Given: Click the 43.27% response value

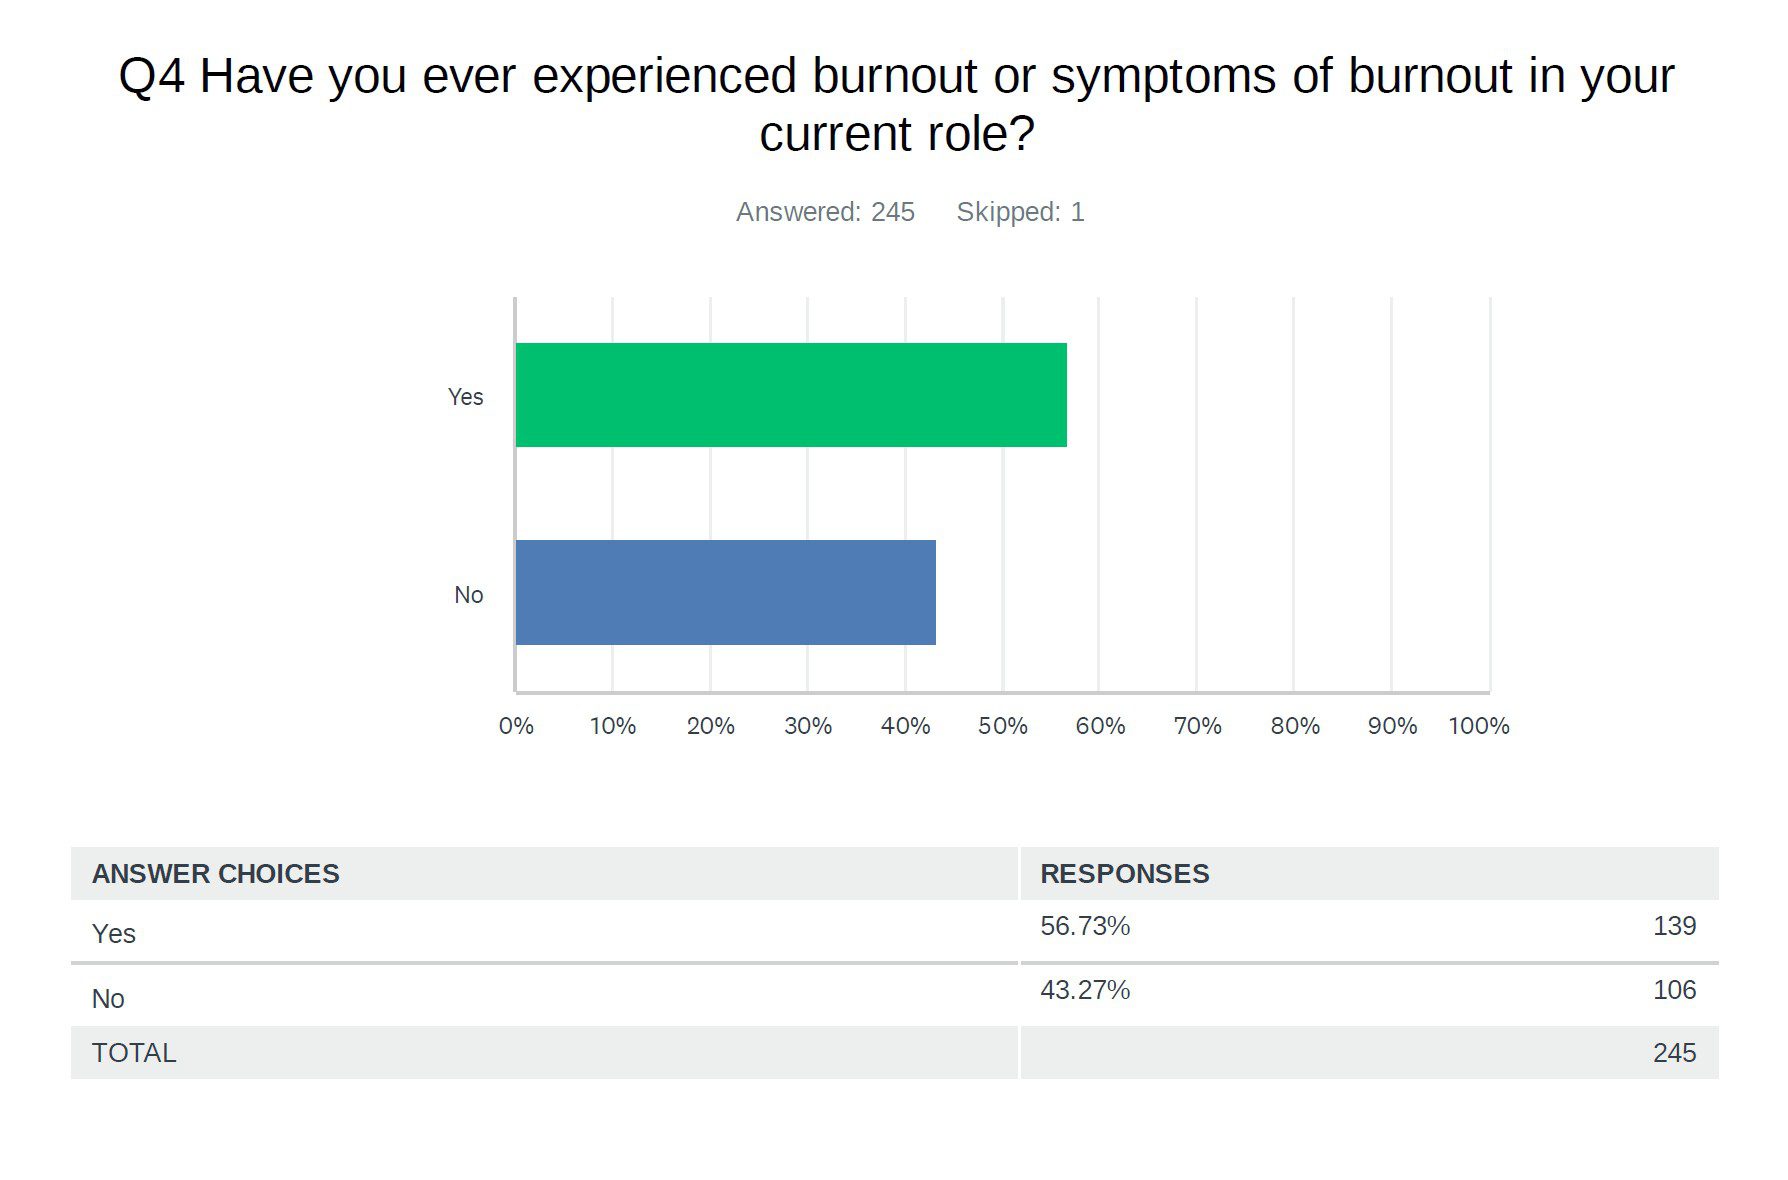Looking at the screenshot, I should pyautogui.click(x=1085, y=990).
